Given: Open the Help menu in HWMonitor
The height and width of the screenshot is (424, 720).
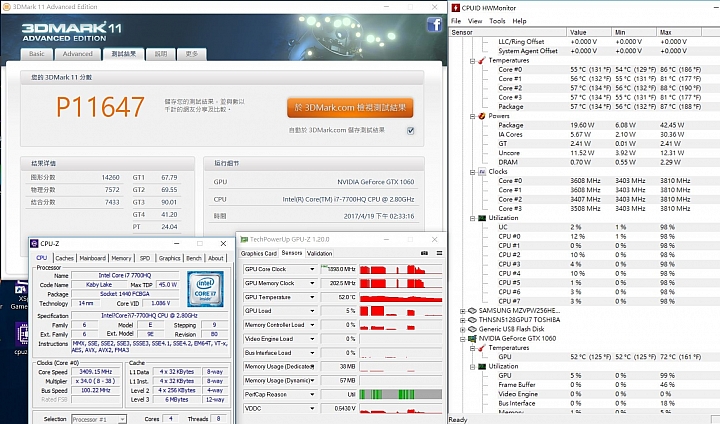Looking at the screenshot, I should [519, 21].
